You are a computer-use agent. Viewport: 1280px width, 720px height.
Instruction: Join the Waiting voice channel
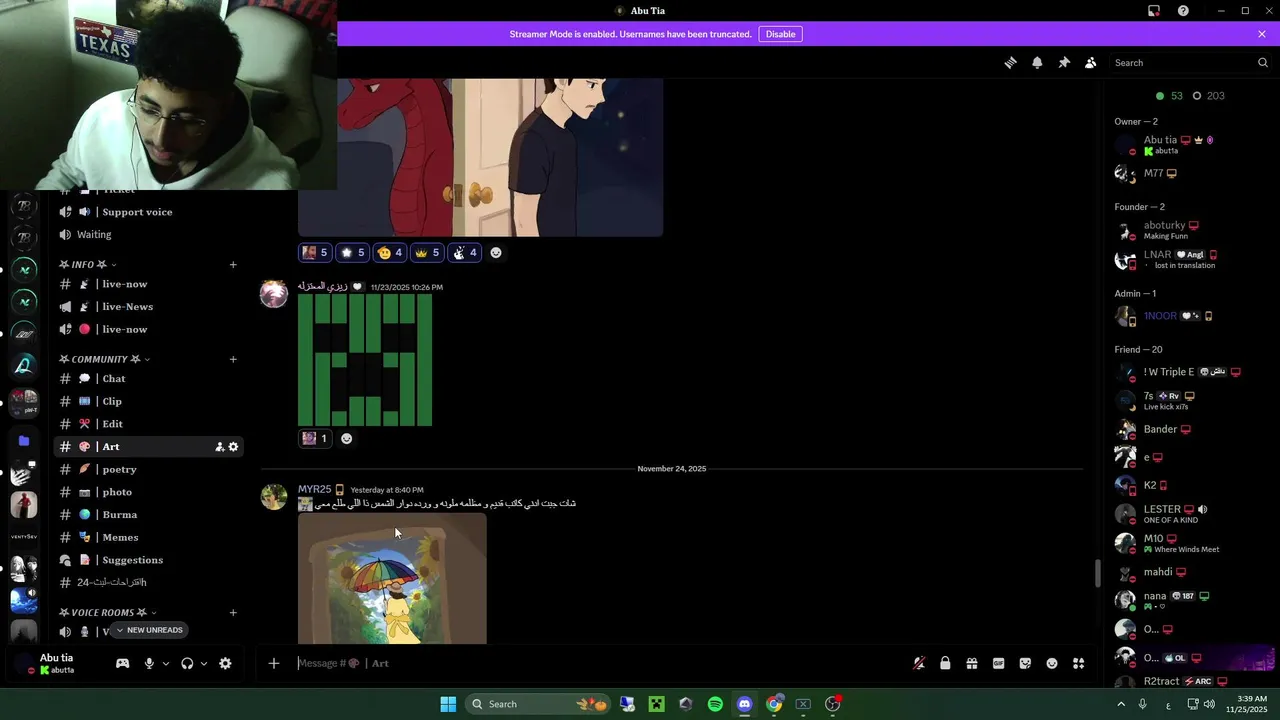click(x=148, y=234)
